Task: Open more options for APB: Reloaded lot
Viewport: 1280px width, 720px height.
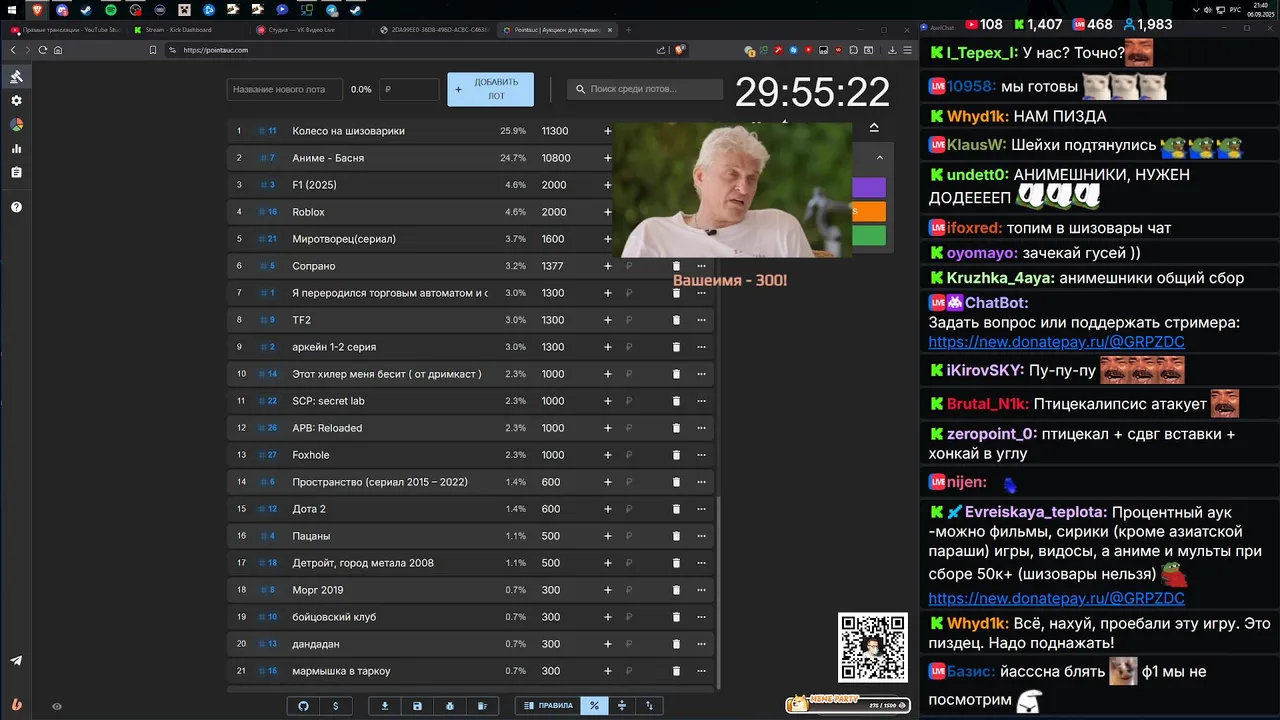Action: pos(702,428)
